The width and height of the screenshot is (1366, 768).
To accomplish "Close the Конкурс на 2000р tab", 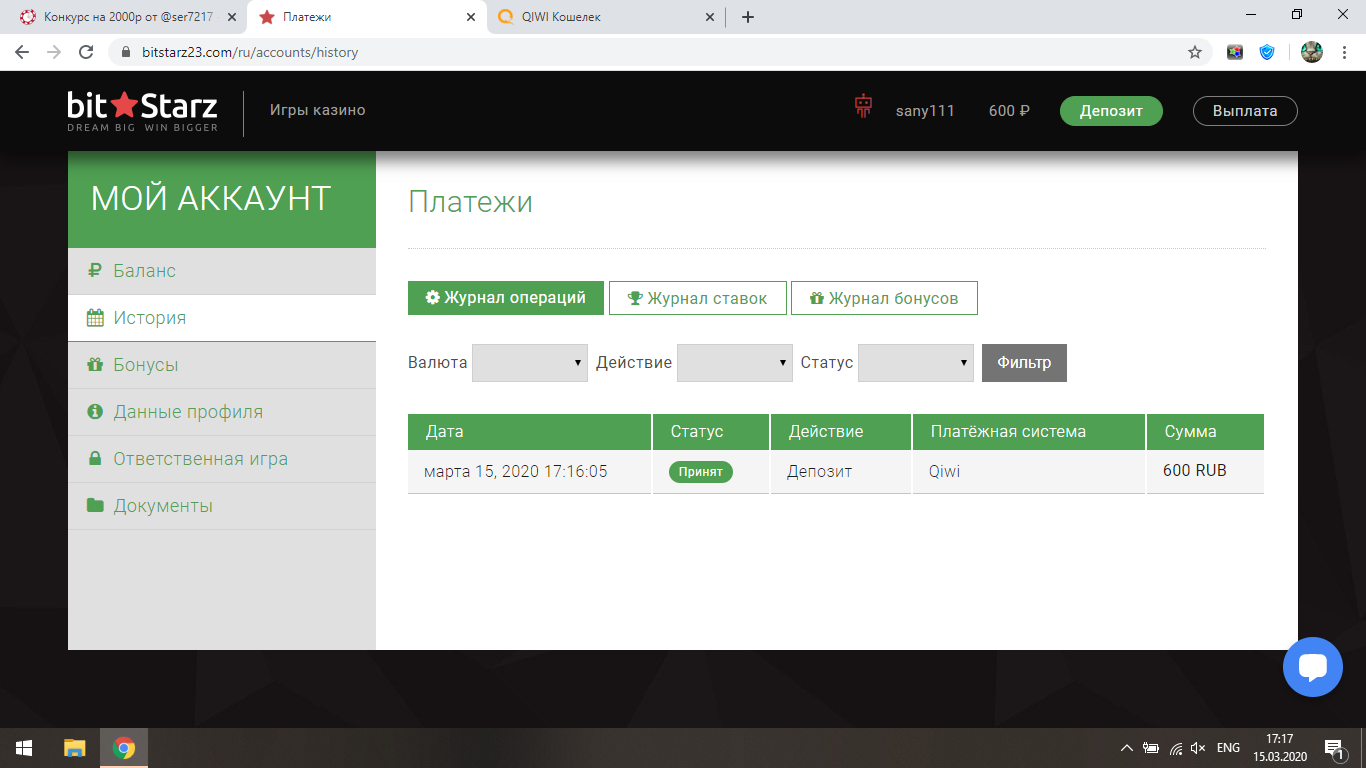I will click(232, 17).
